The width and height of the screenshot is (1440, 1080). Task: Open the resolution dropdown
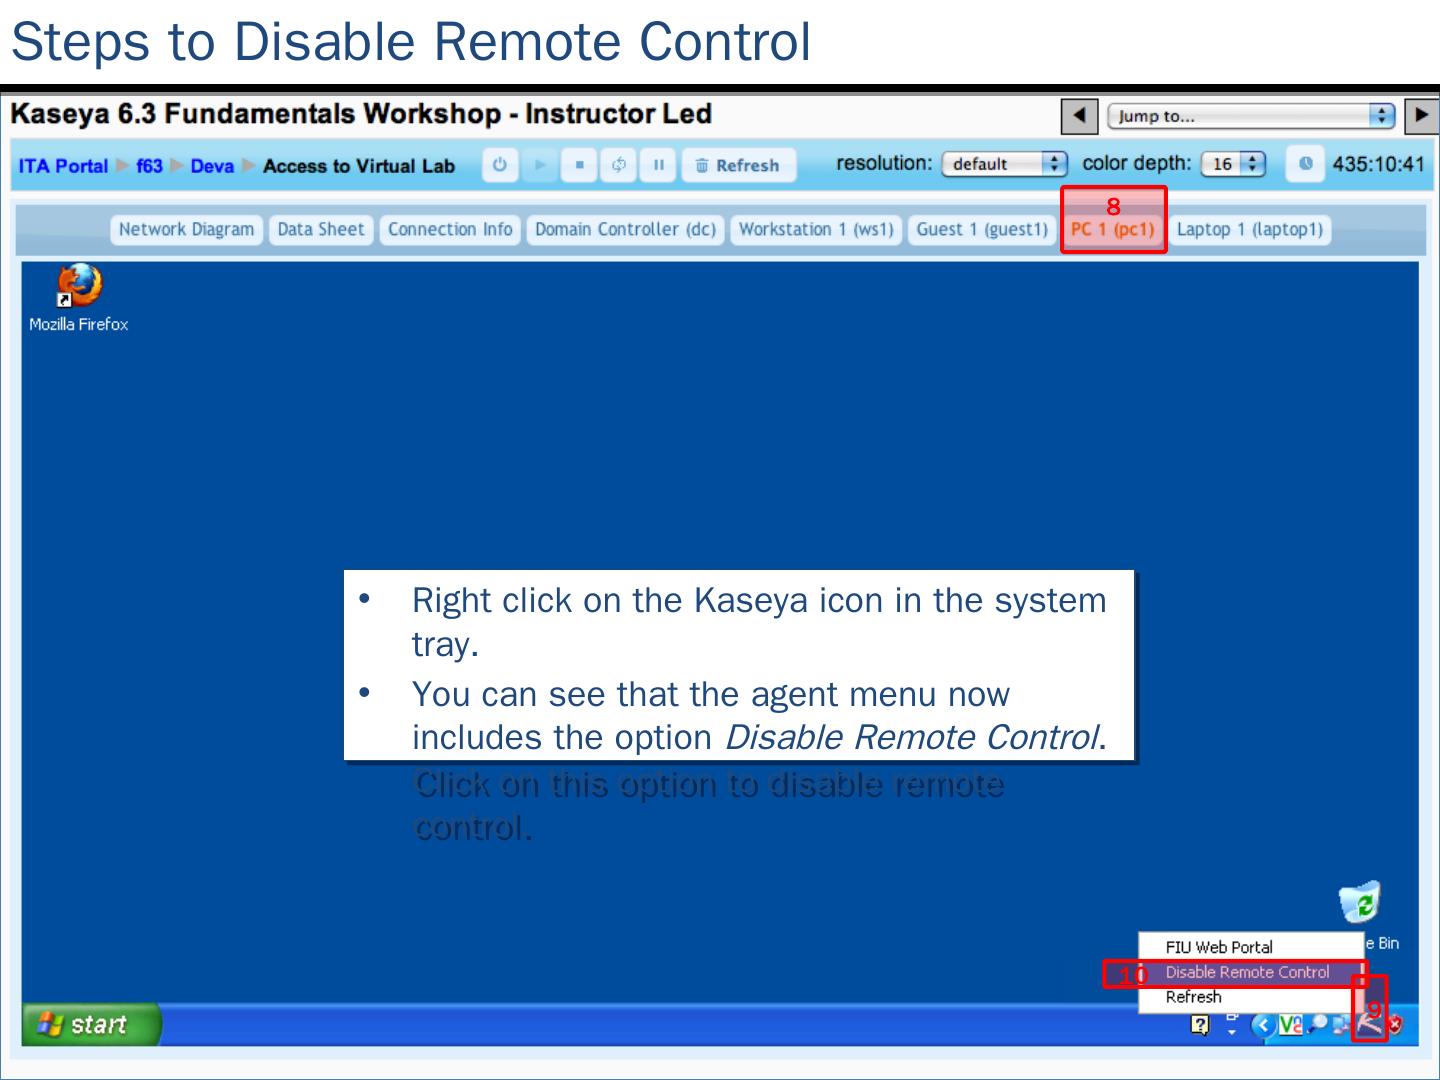(1005, 164)
